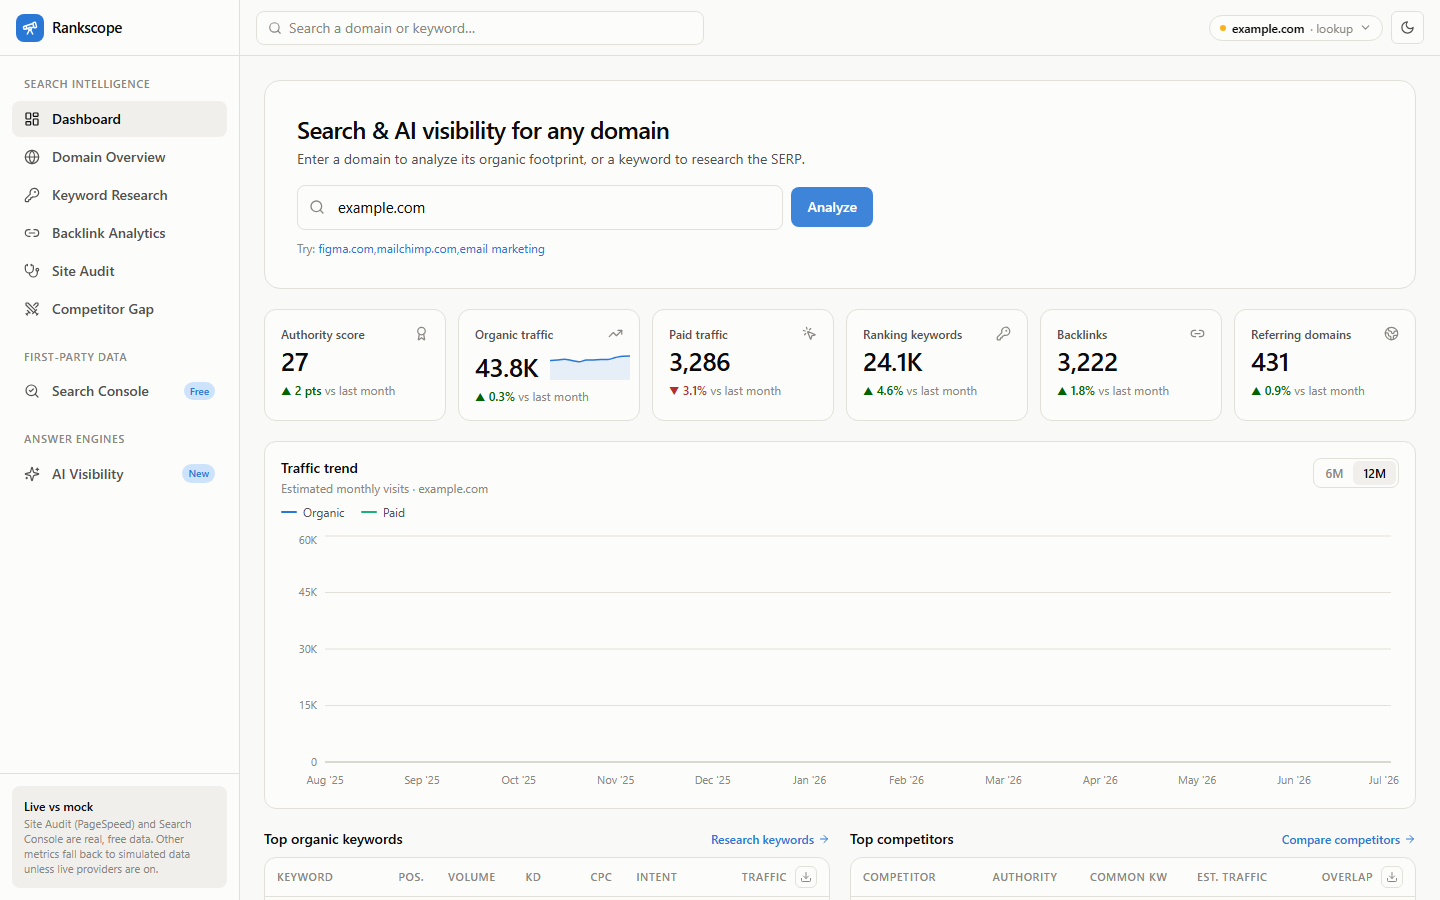Open Dashboard in the sidebar

[119, 119]
